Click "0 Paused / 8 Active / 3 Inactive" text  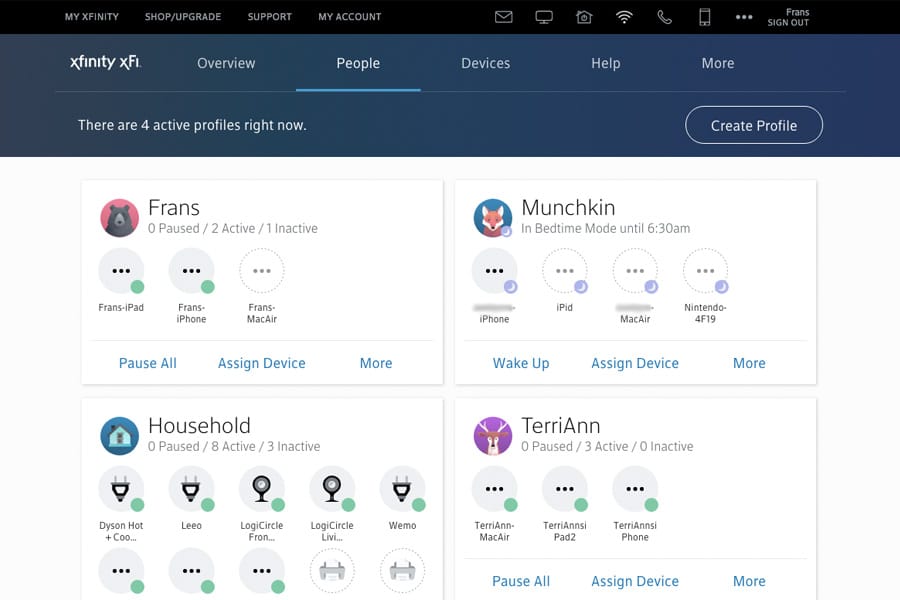click(234, 447)
